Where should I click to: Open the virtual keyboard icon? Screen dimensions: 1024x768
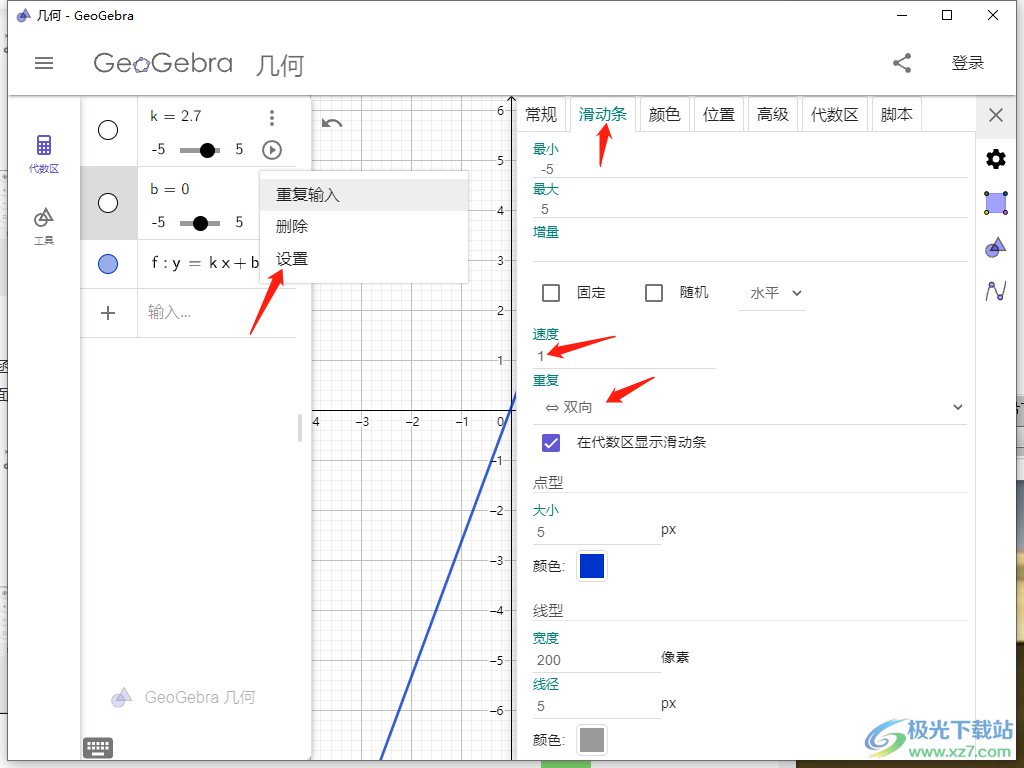pos(98,746)
